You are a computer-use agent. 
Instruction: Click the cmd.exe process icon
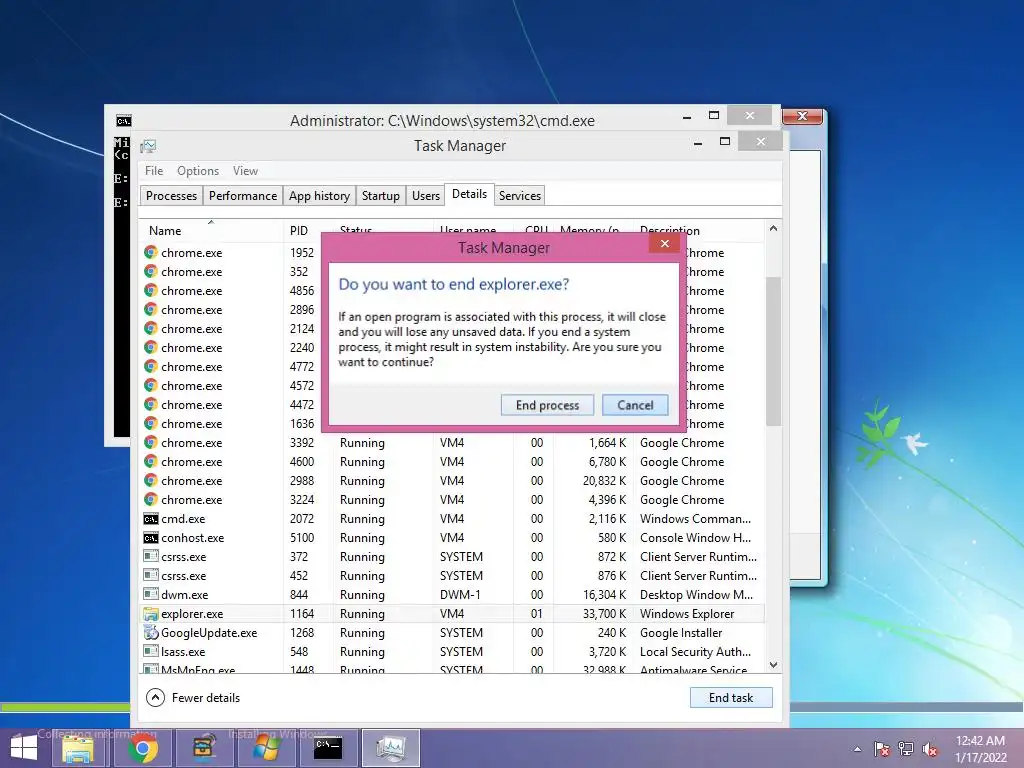point(151,519)
